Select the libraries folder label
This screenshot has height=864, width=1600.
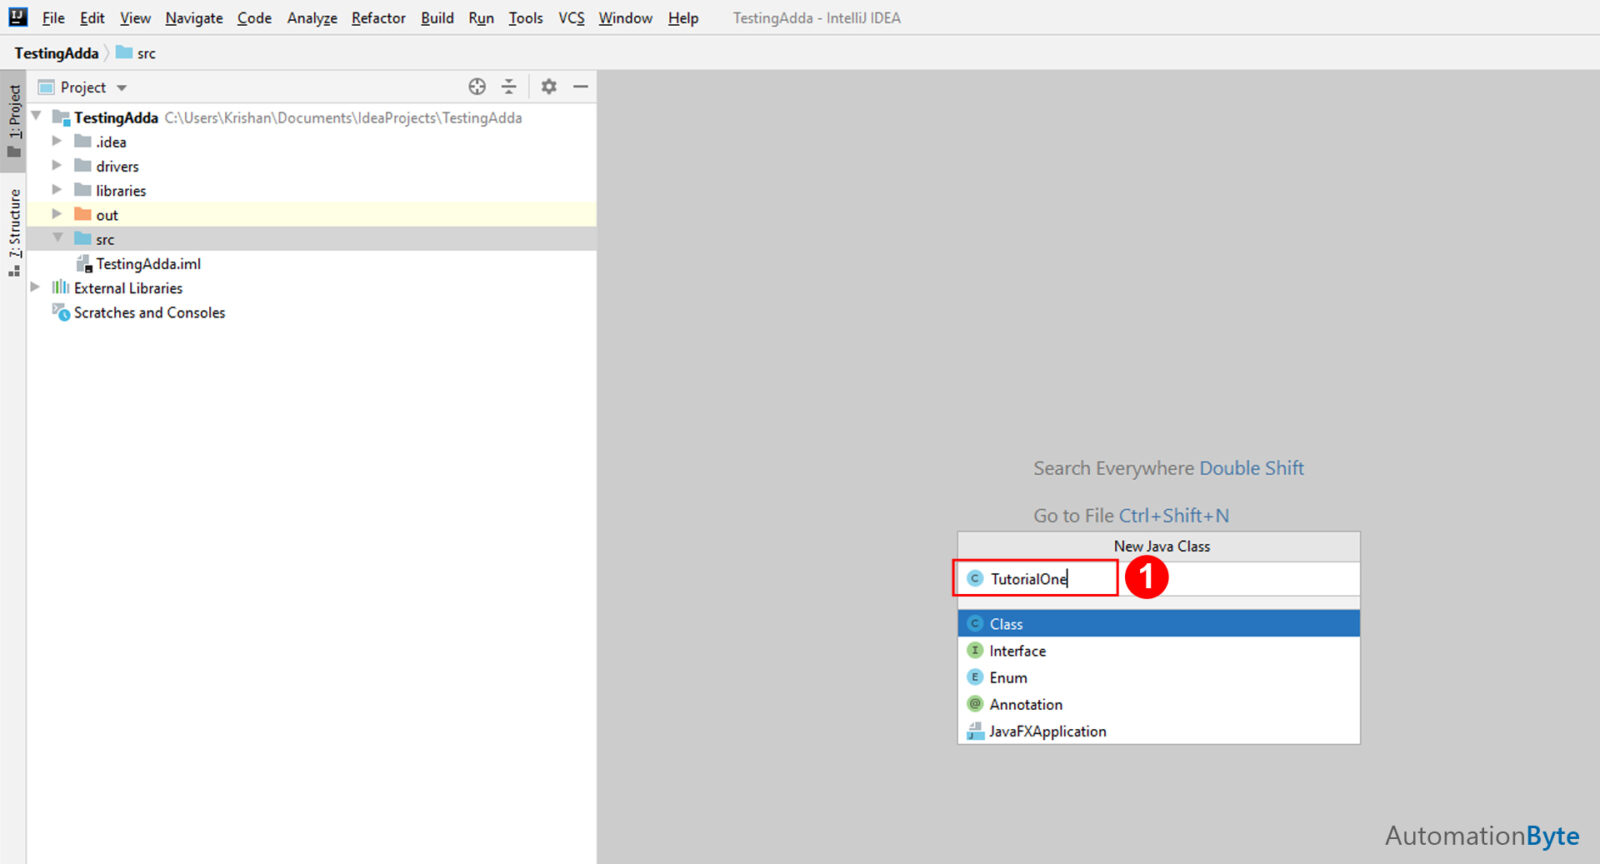[121, 190]
